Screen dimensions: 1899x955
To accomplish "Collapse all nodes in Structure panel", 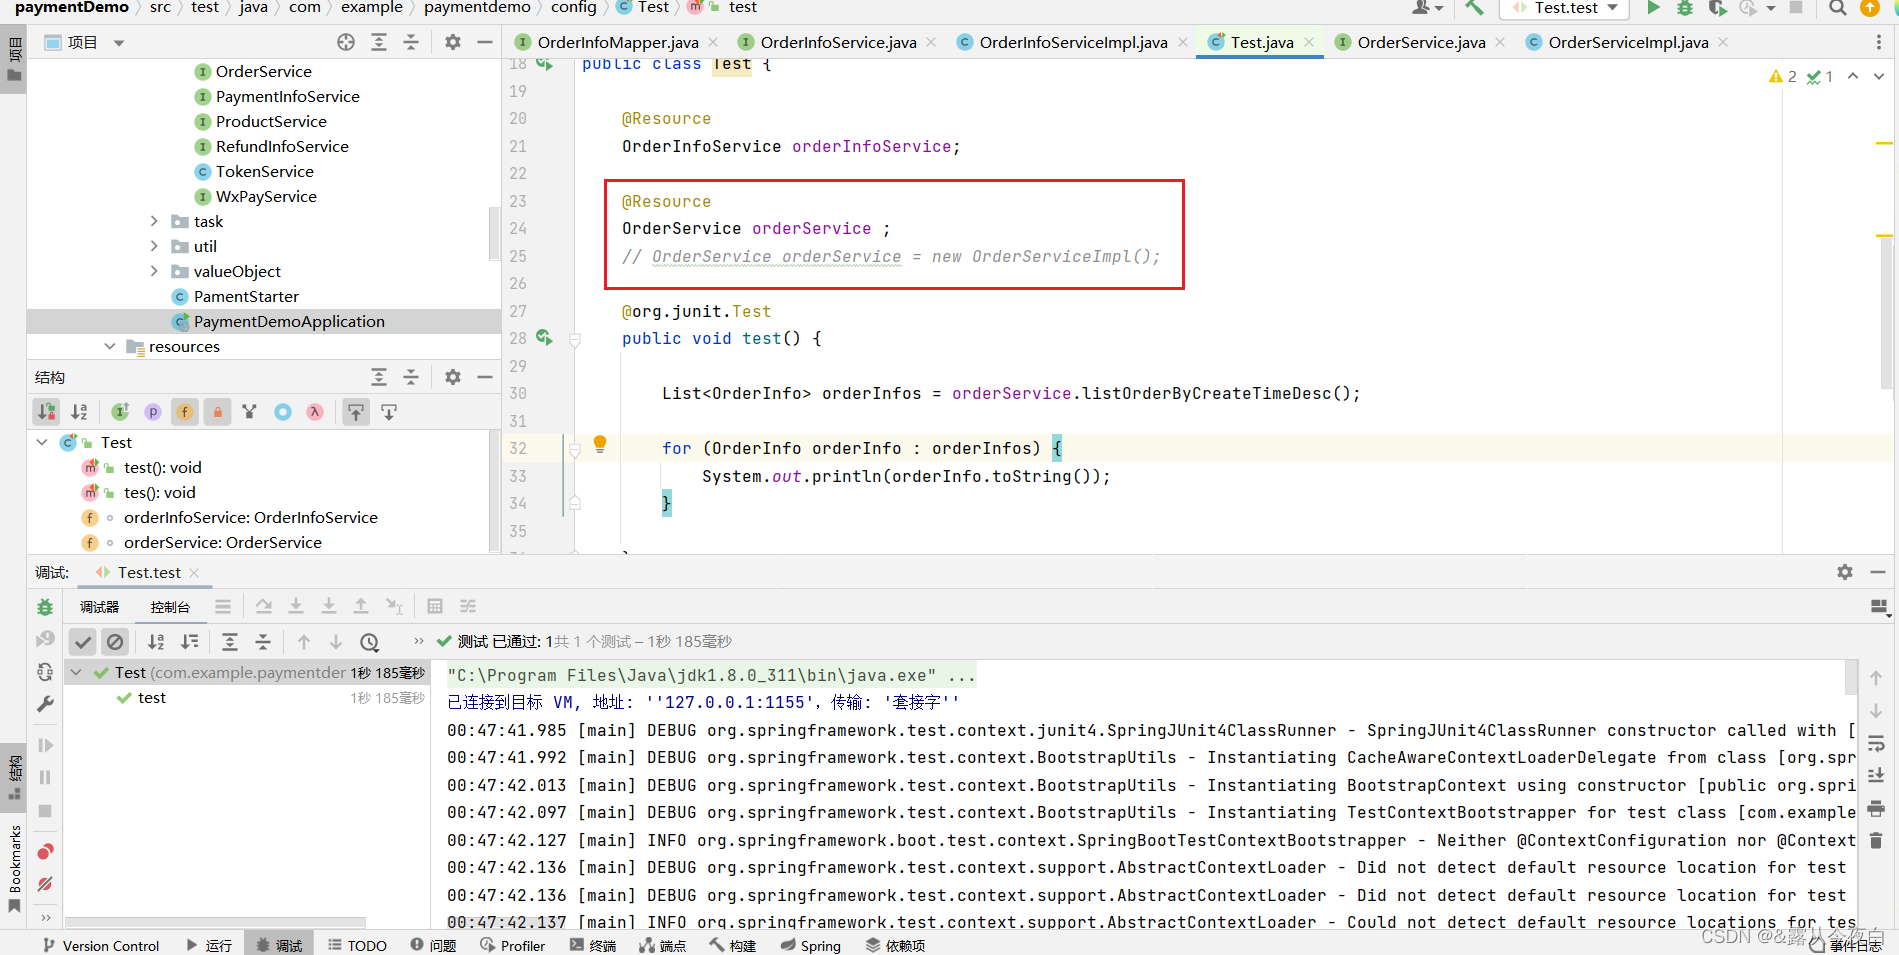I will point(411,377).
